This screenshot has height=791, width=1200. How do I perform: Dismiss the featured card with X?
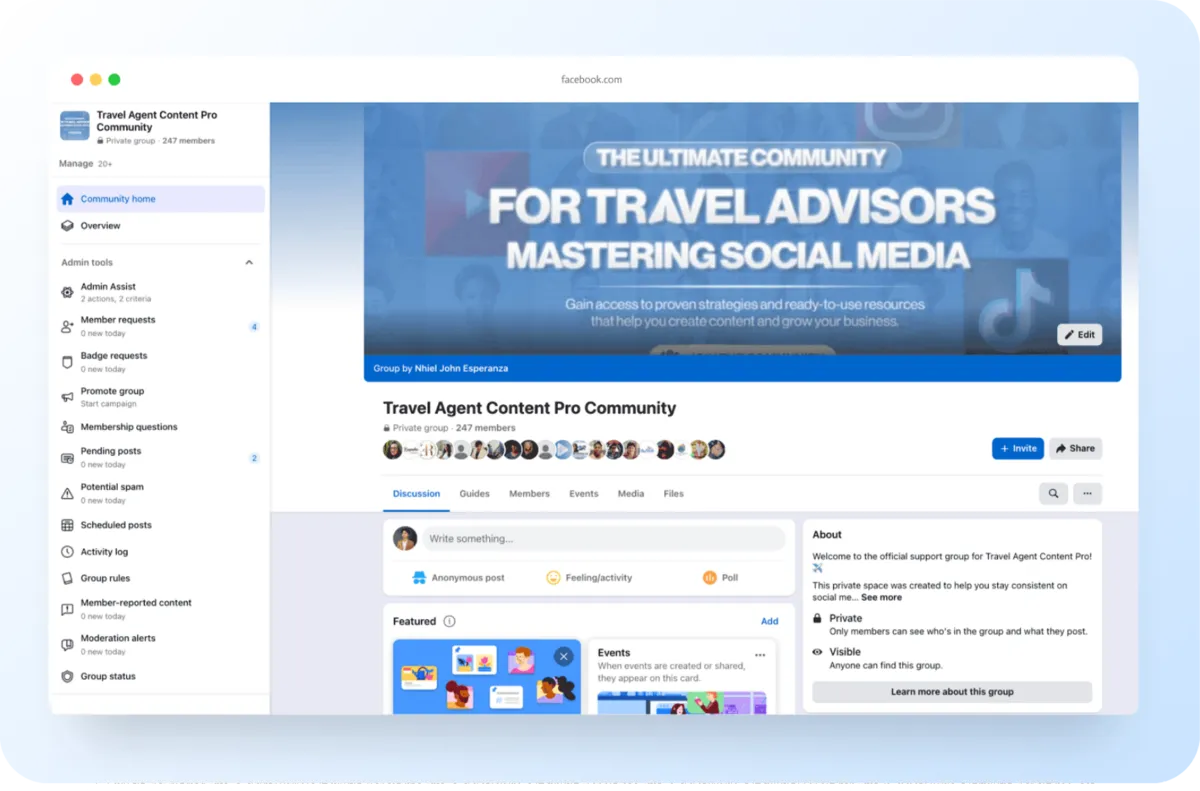564,657
